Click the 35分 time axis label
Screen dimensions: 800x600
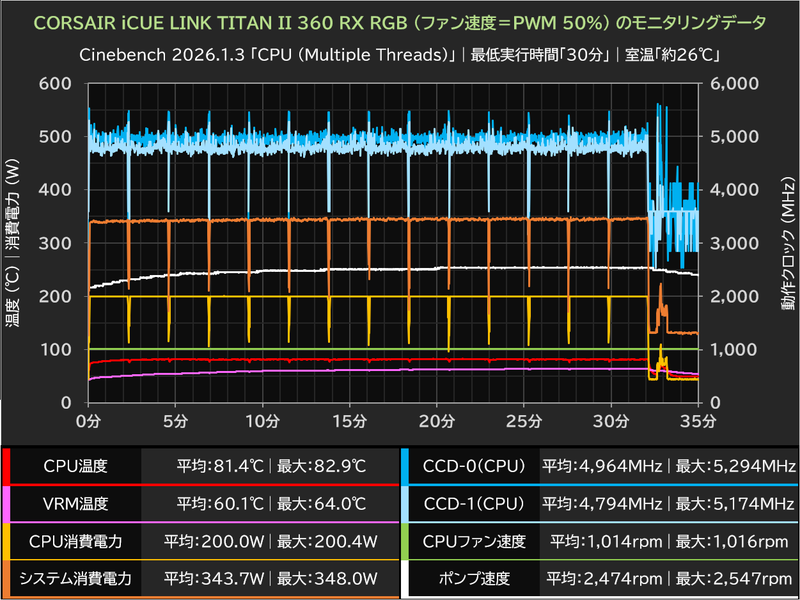coord(698,421)
